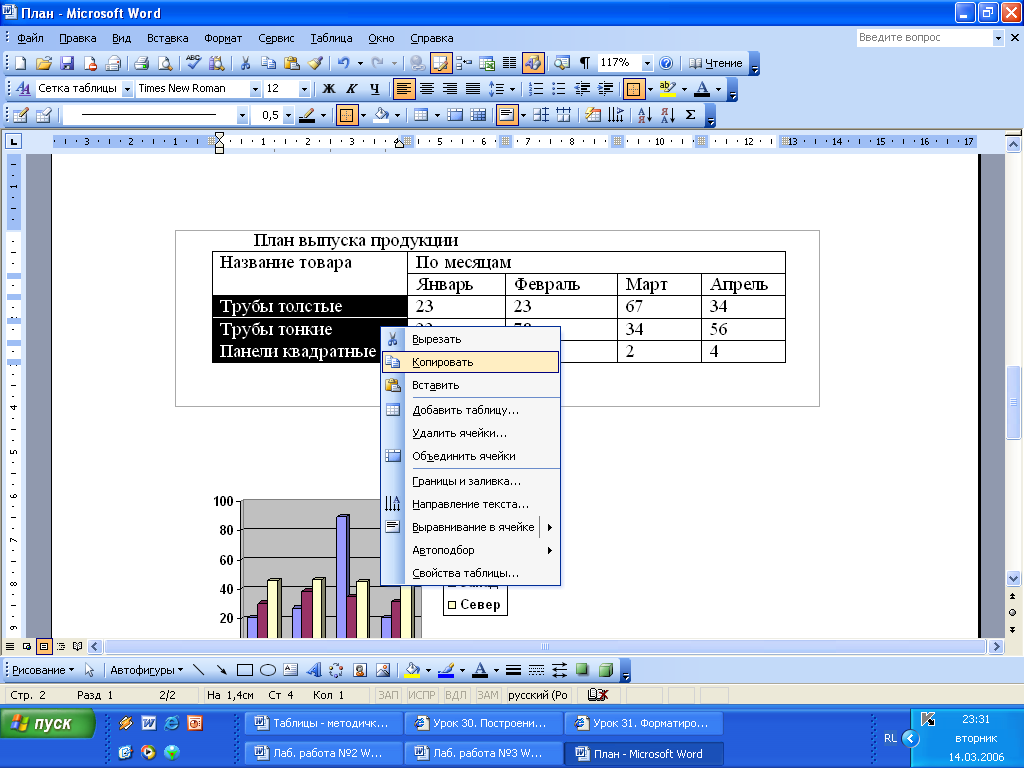Image resolution: width=1024 pixels, height=768 pixels.
Task: Click the font color A button
Action: tap(702, 89)
